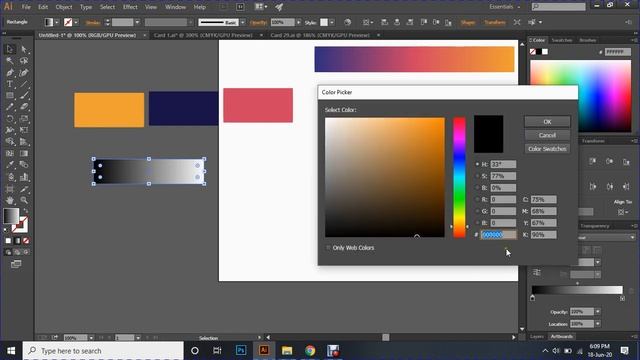Click the Gradient panel gradient ramp
Screen dimensions: 640x360
pyautogui.click(x=577, y=290)
